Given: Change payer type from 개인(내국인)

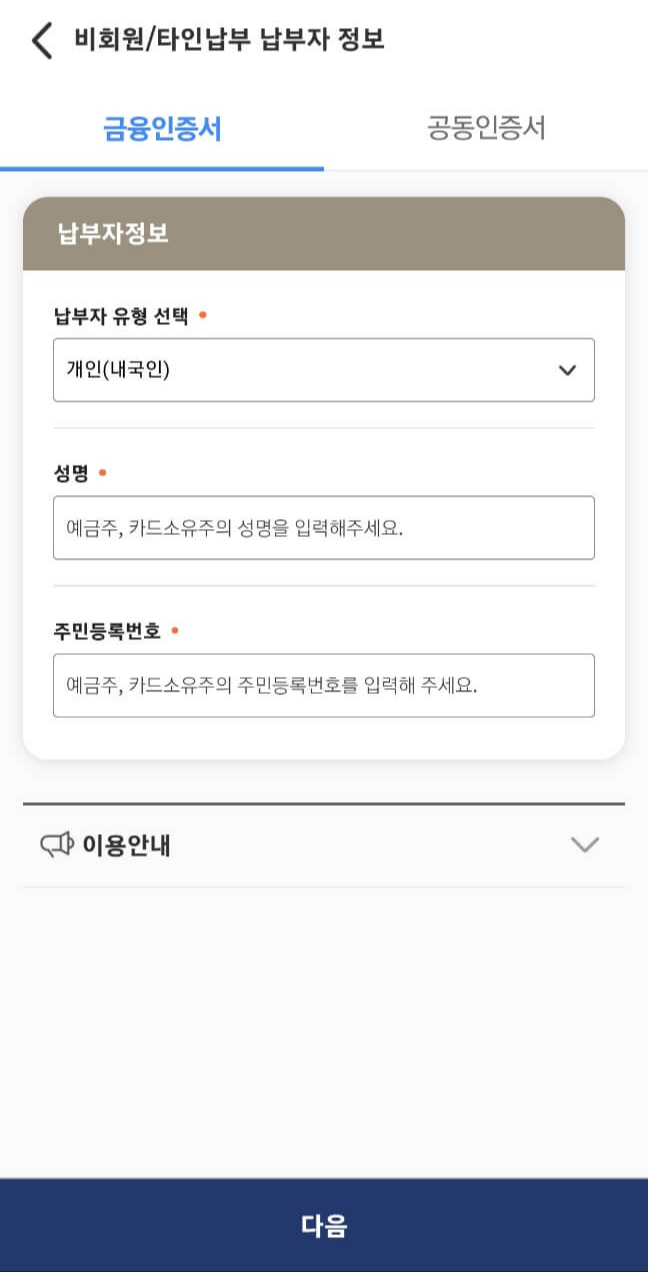Looking at the screenshot, I should point(324,370).
